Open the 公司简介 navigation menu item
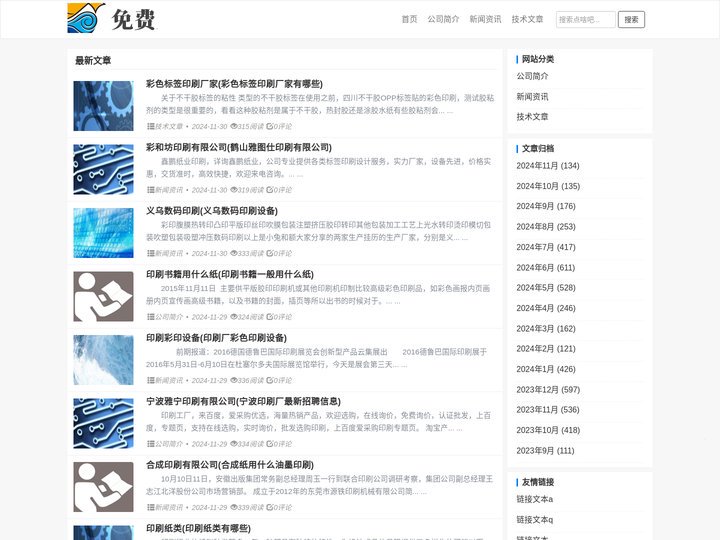The height and width of the screenshot is (540, 720). tap(443, 19)
